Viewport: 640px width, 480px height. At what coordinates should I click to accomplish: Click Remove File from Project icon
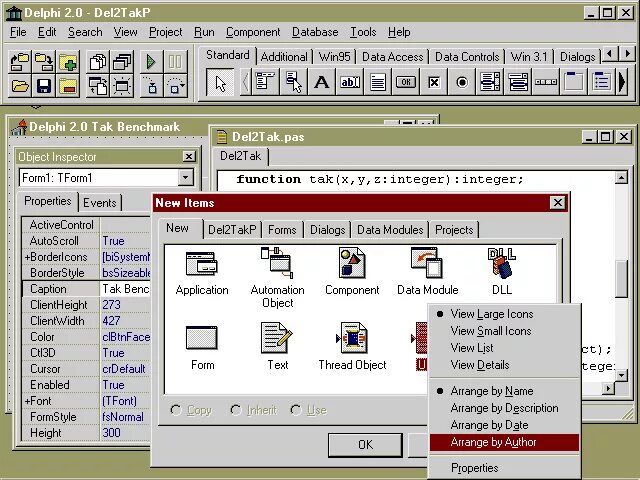tap(68, 86)
